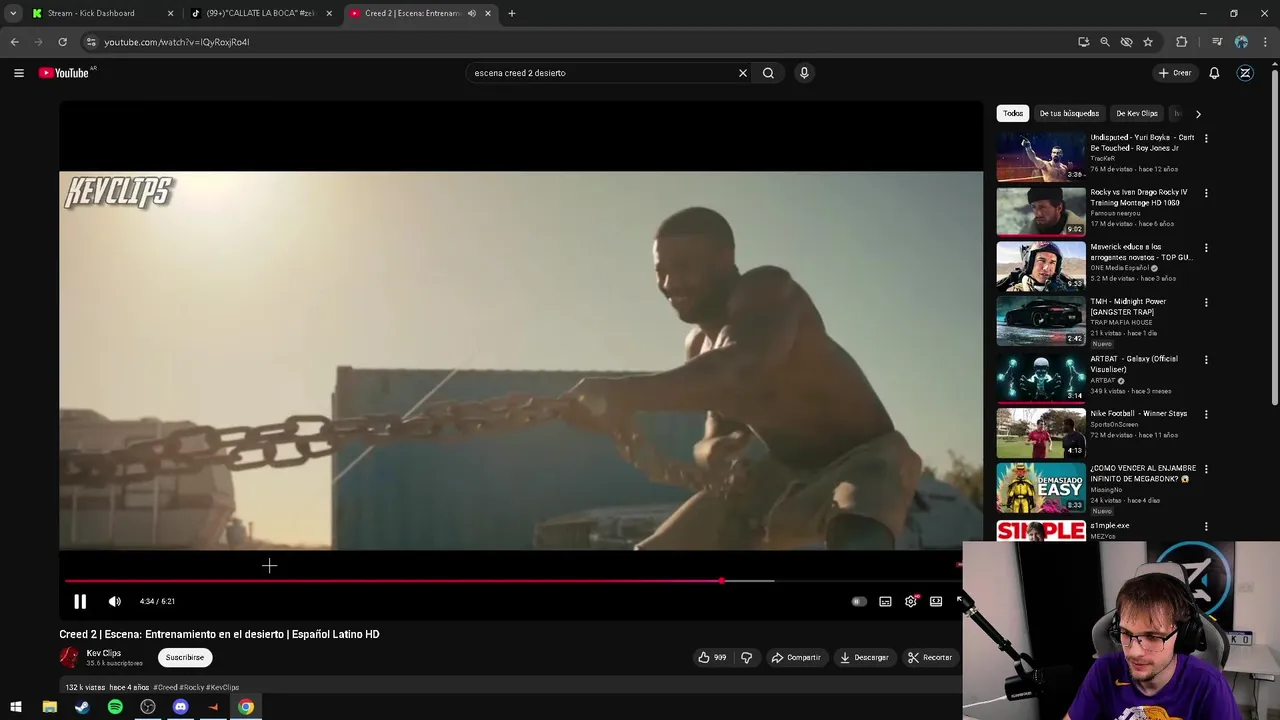Image resolution: width=1280 pixels, height=720 pixels.
Task: Open YouTube notifications bell
Action: [x=1214, y=73]
